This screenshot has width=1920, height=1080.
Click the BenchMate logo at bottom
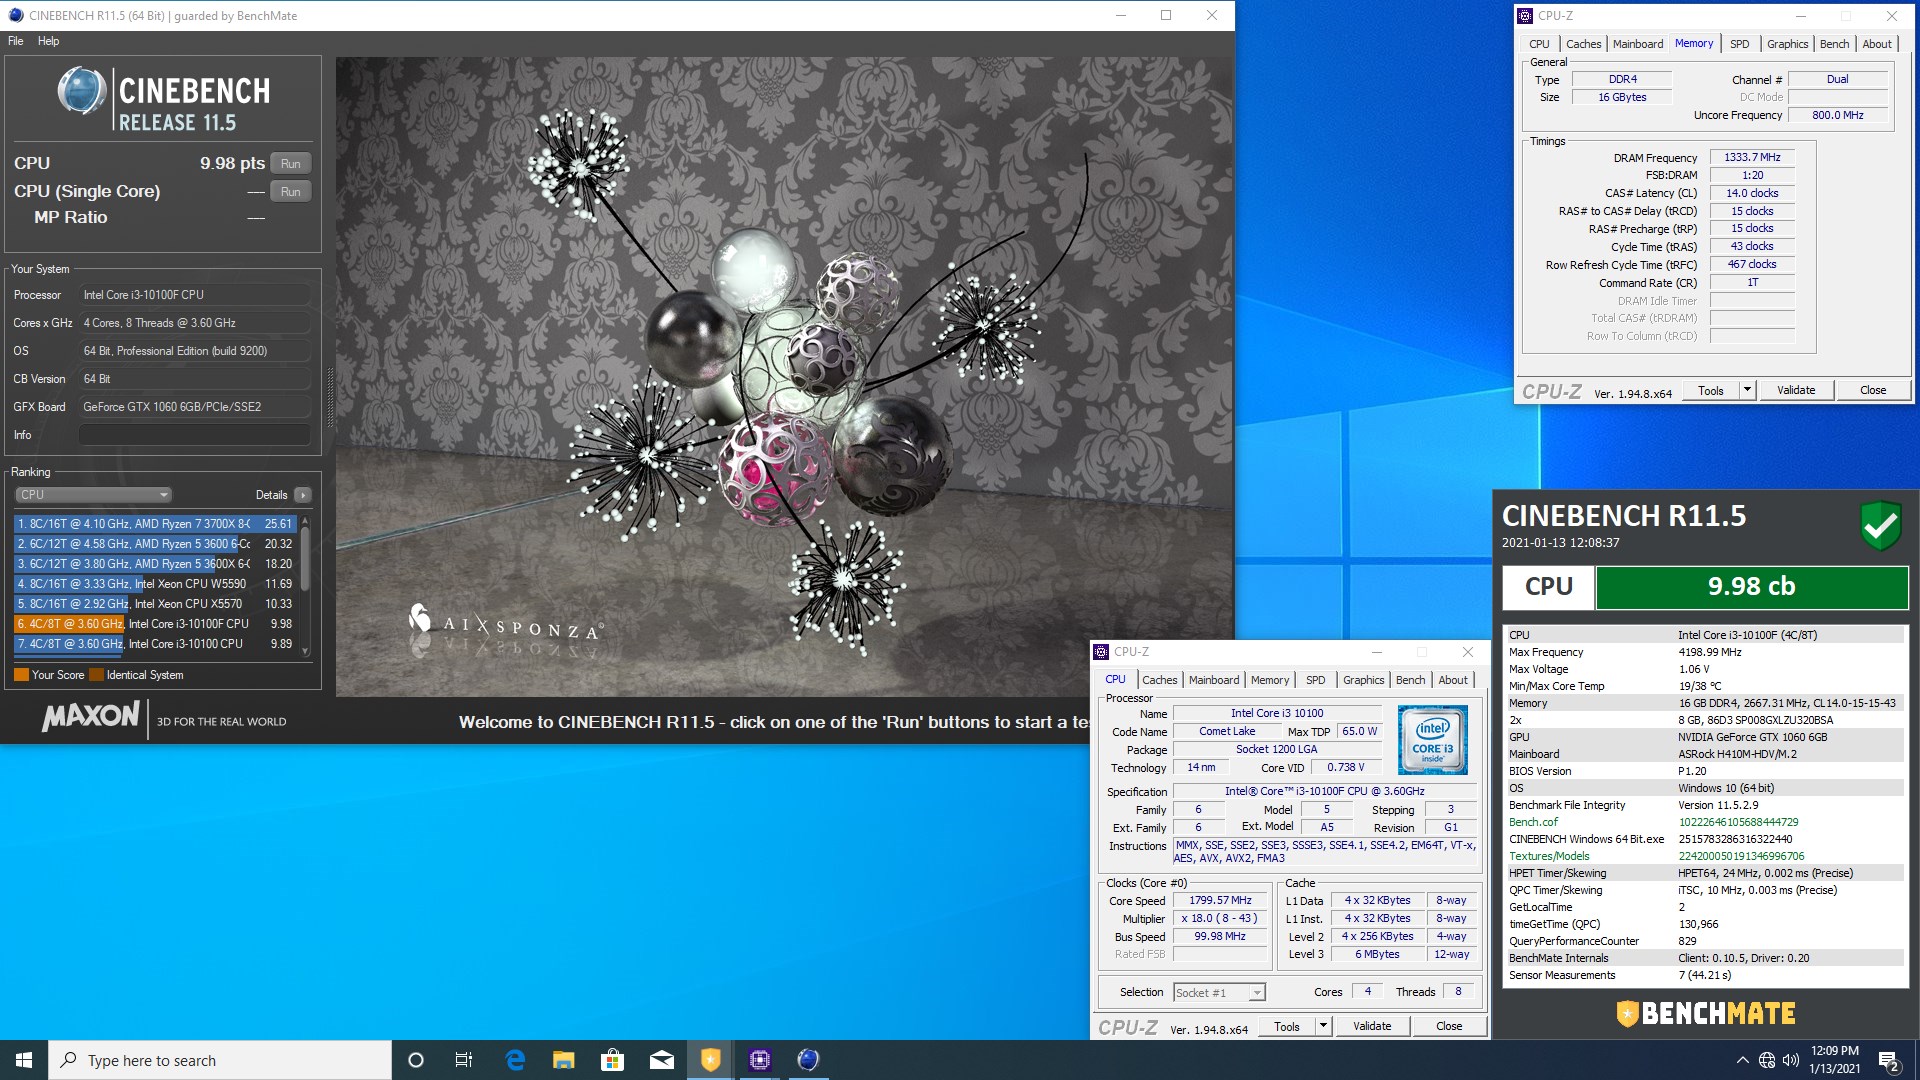(x=1706, y=1013)
